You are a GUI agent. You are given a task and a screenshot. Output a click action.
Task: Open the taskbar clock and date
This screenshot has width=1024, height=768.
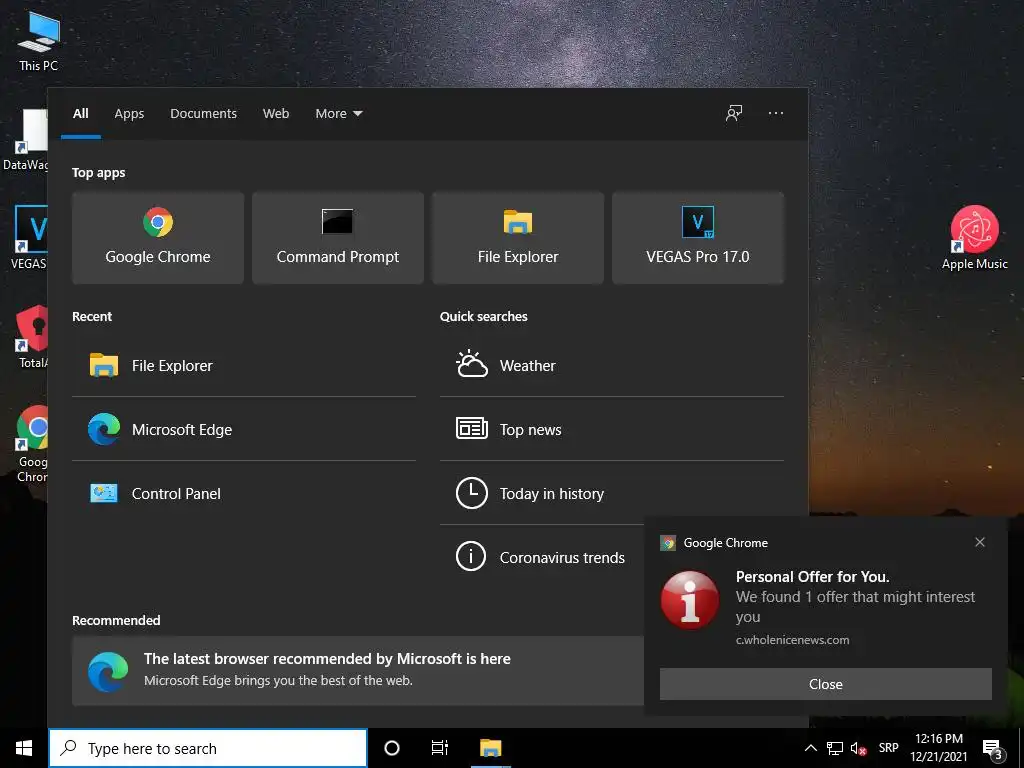click(938, 748)
